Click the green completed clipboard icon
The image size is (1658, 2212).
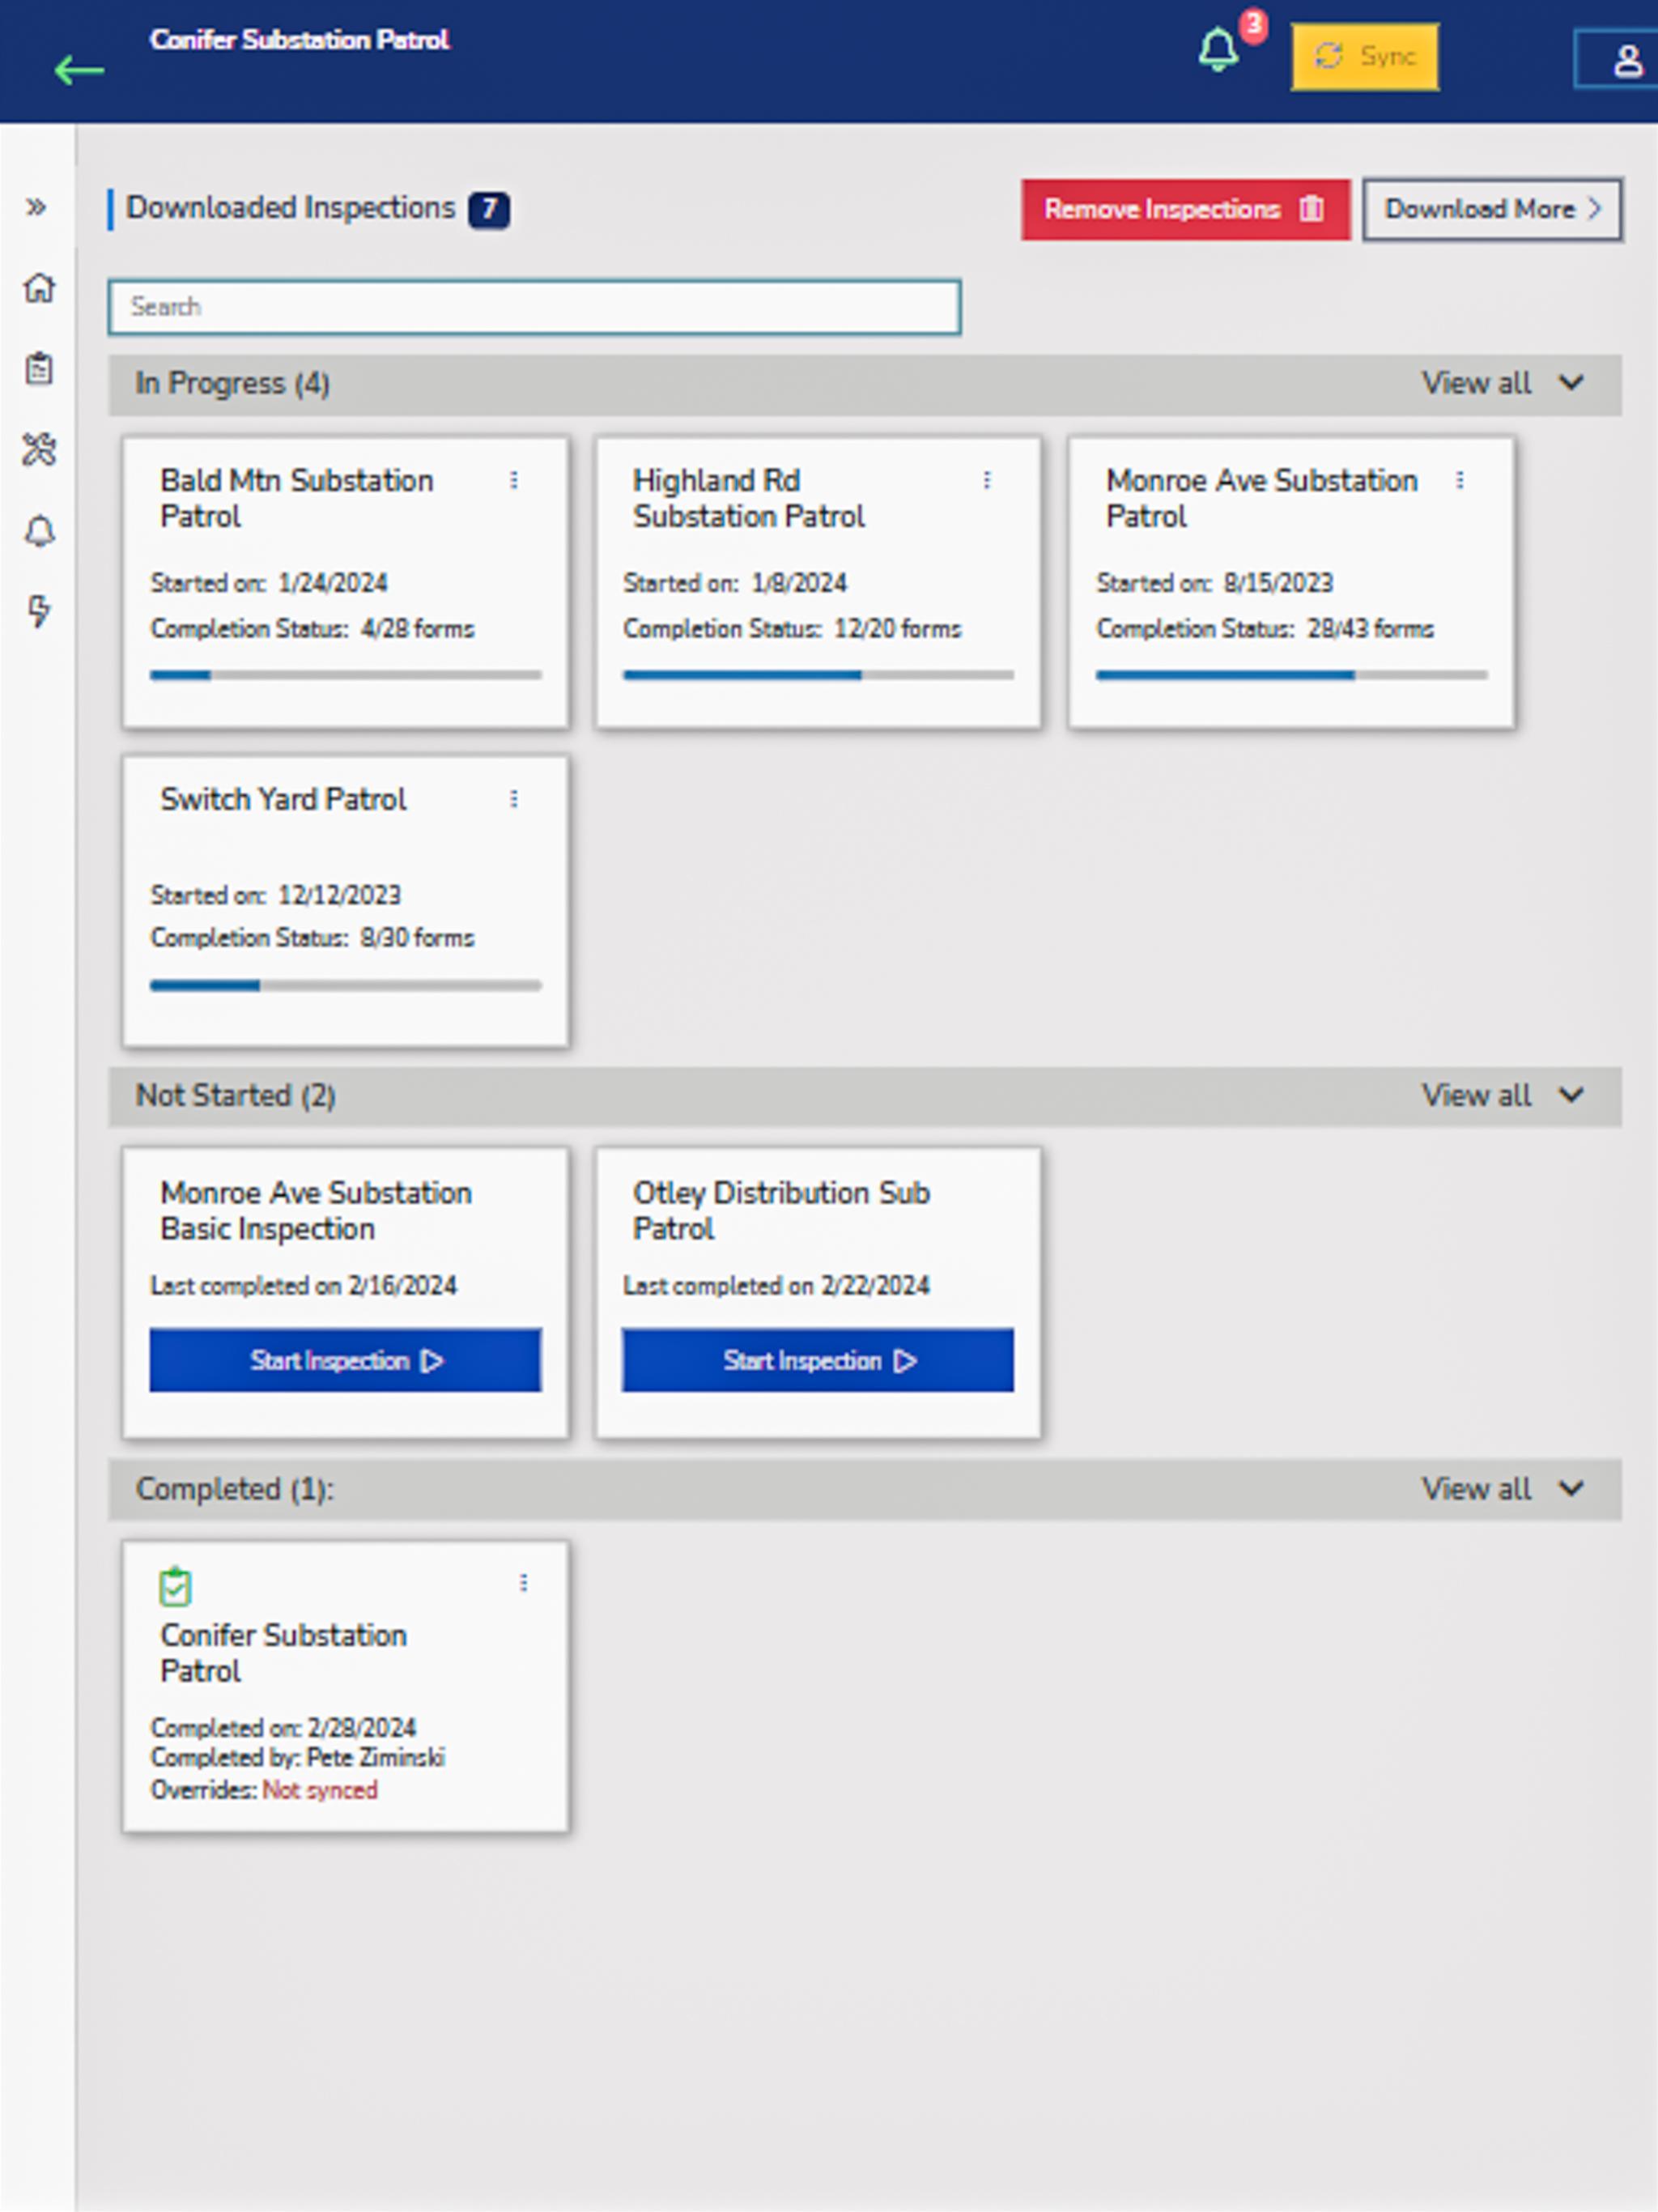(175, 1586)
